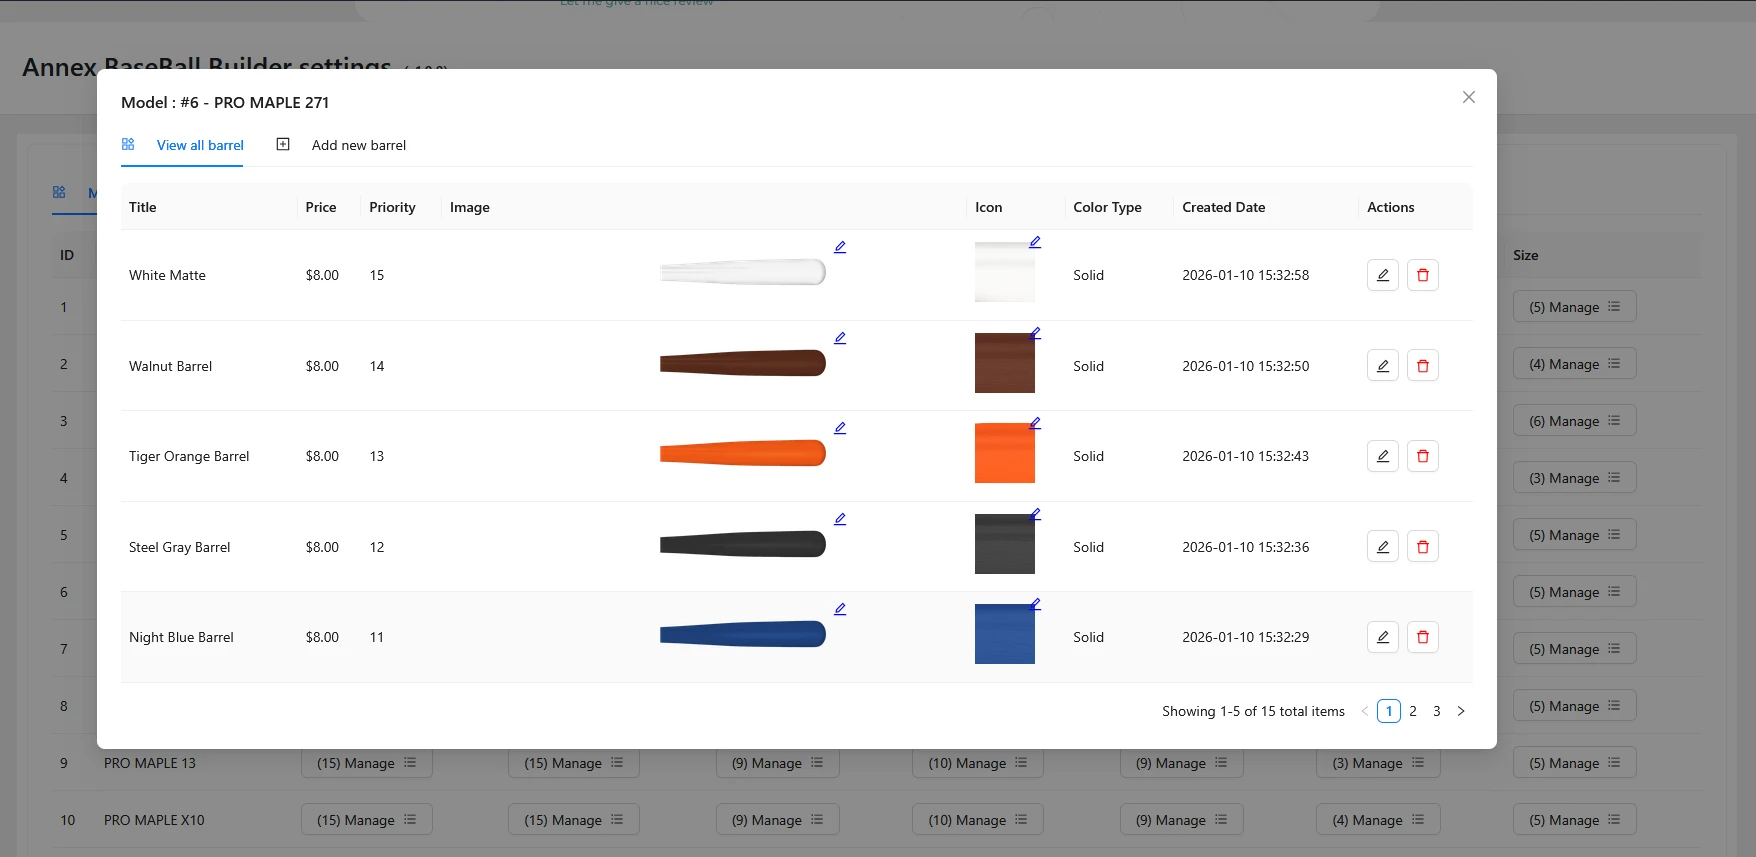Image resolution: width=1756 pixels, height=857 pixels.
Task: Open the Add new barrel tab
Action: [341, 145]
